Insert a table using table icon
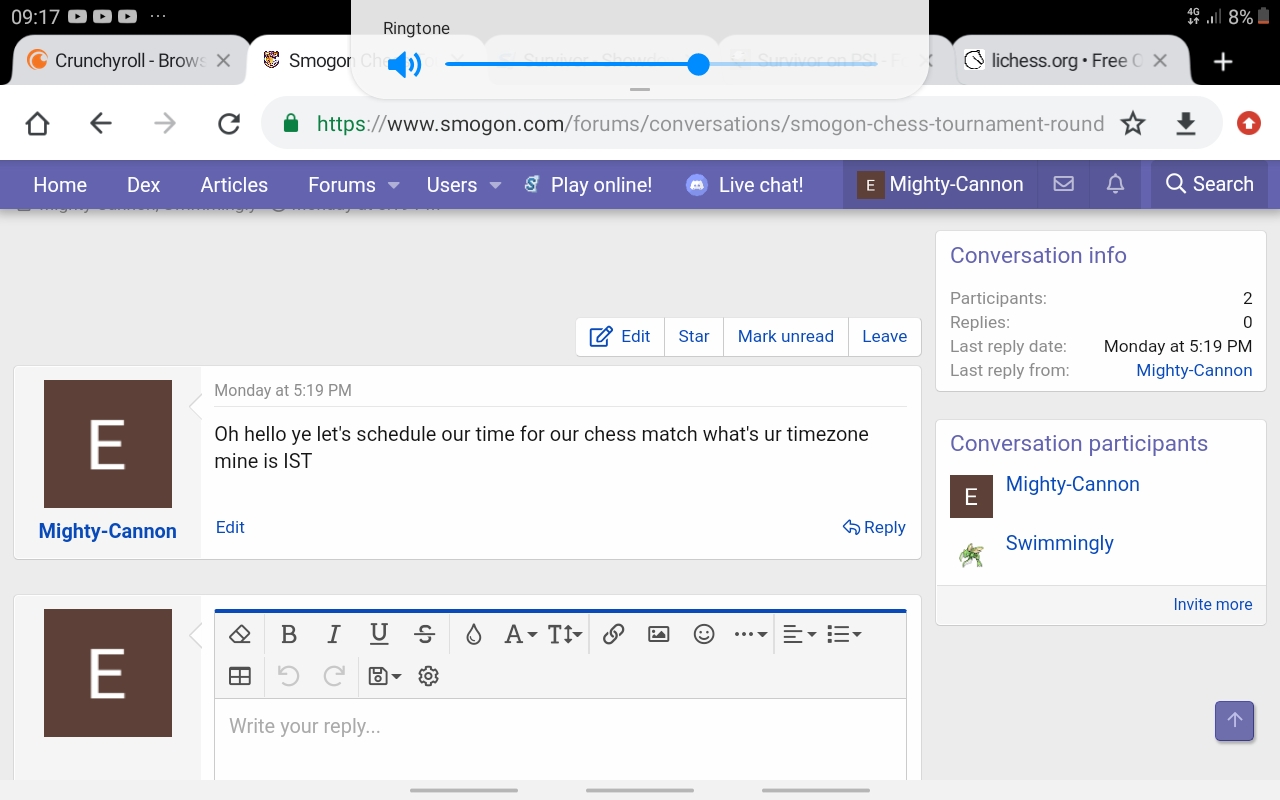1280x800 pixels. click(240, 676)
